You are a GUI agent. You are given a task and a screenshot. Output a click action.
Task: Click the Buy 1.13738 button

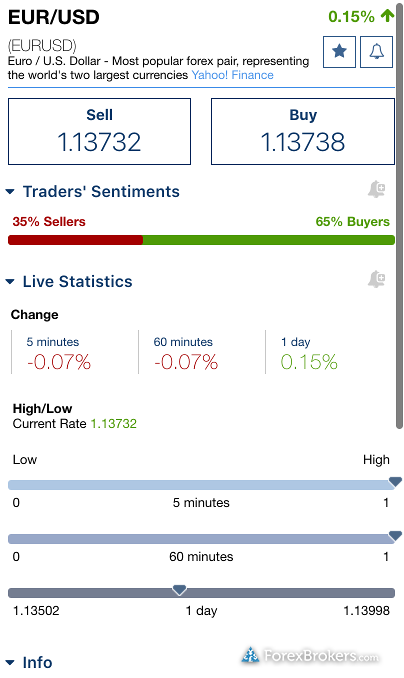pyautogui.click(x=303, y=131)
